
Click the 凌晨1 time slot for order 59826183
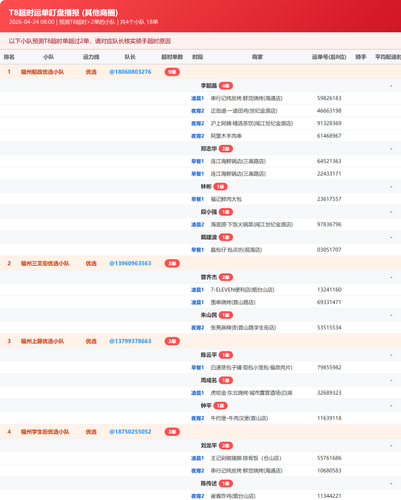[x=197, y=98]
